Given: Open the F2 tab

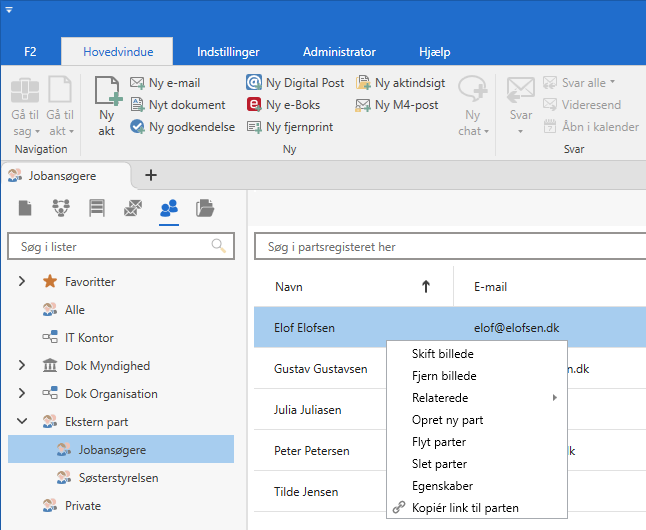Looking at the screenshot, I should click(30, 52).
